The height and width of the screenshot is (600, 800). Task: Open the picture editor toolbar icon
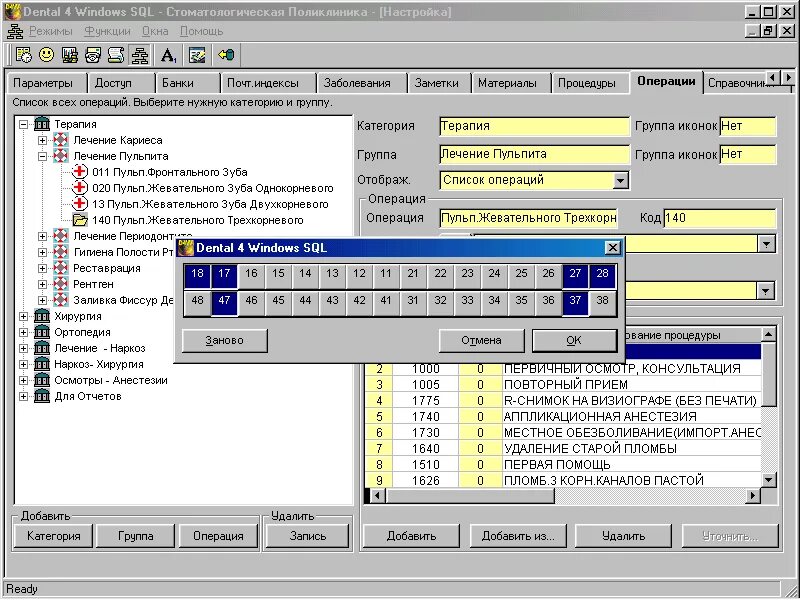(x=197, y=55)
